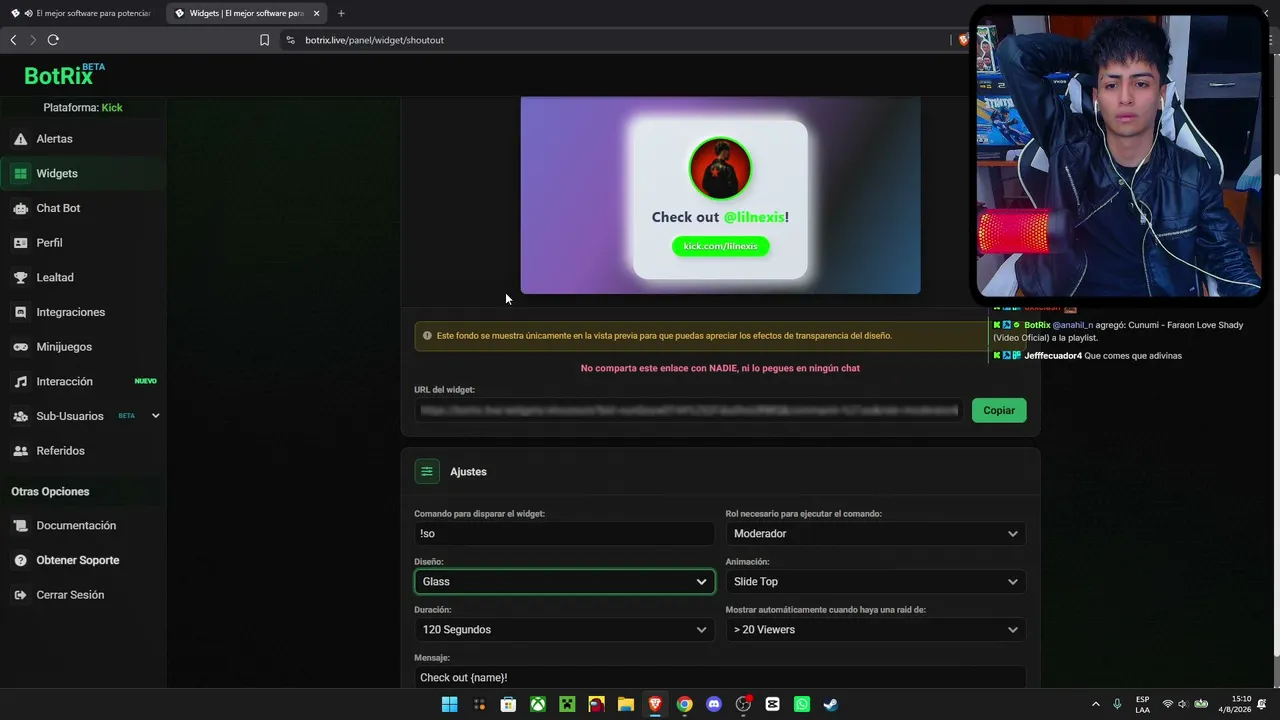Open File Explorer from the taskbar
1280x720 pixels.
click(x=626, y=704)
